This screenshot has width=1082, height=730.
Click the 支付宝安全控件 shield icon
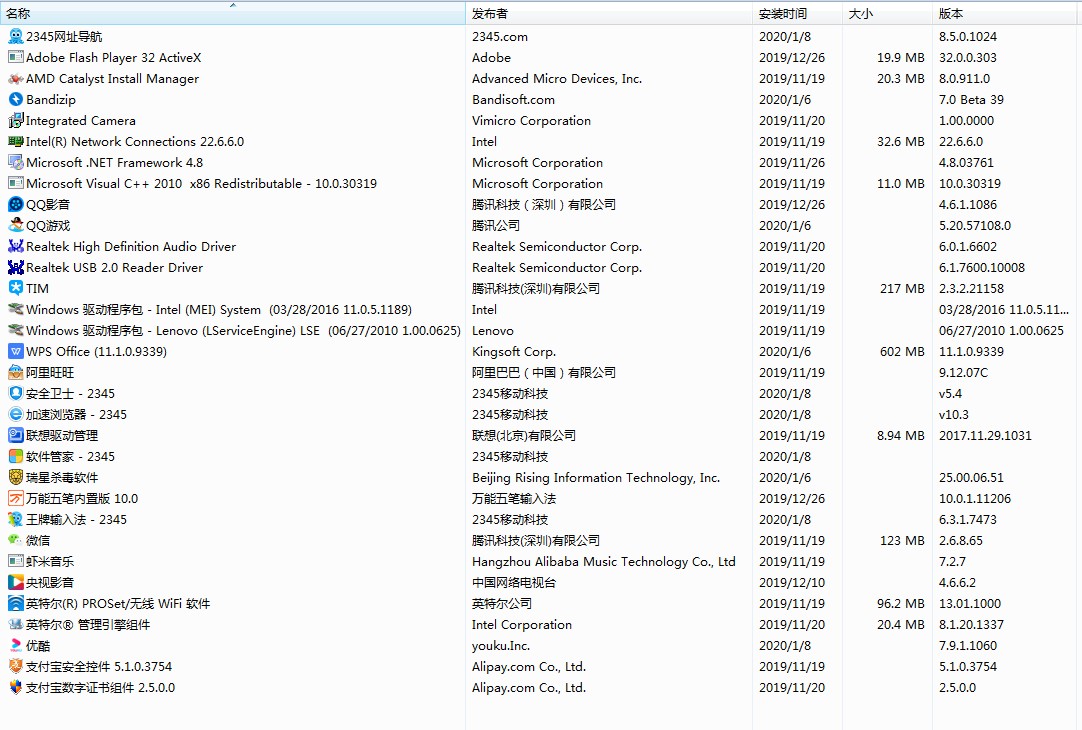[15, 667]
